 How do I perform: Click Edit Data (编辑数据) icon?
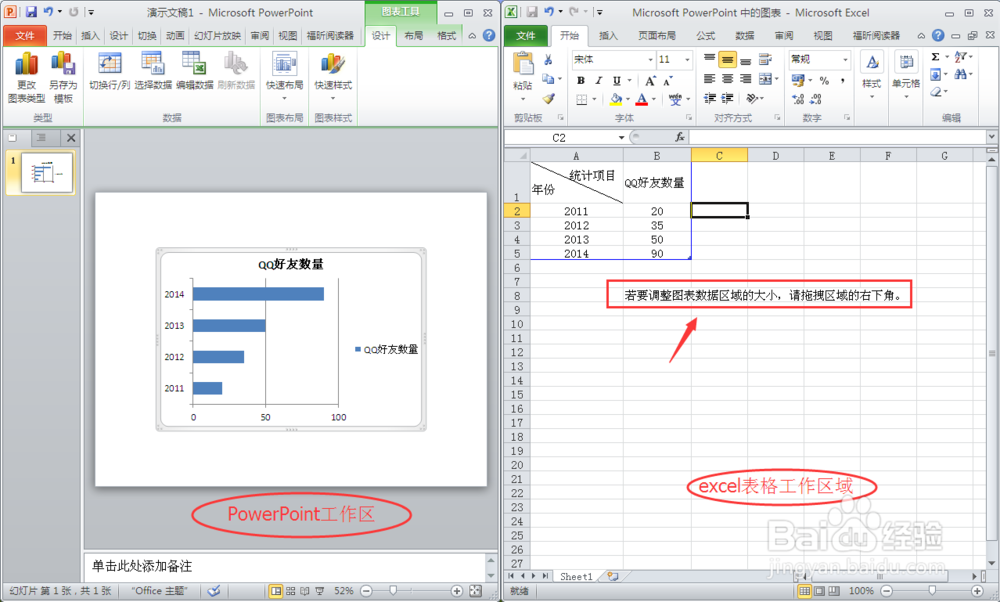click(x=194, y=64)
